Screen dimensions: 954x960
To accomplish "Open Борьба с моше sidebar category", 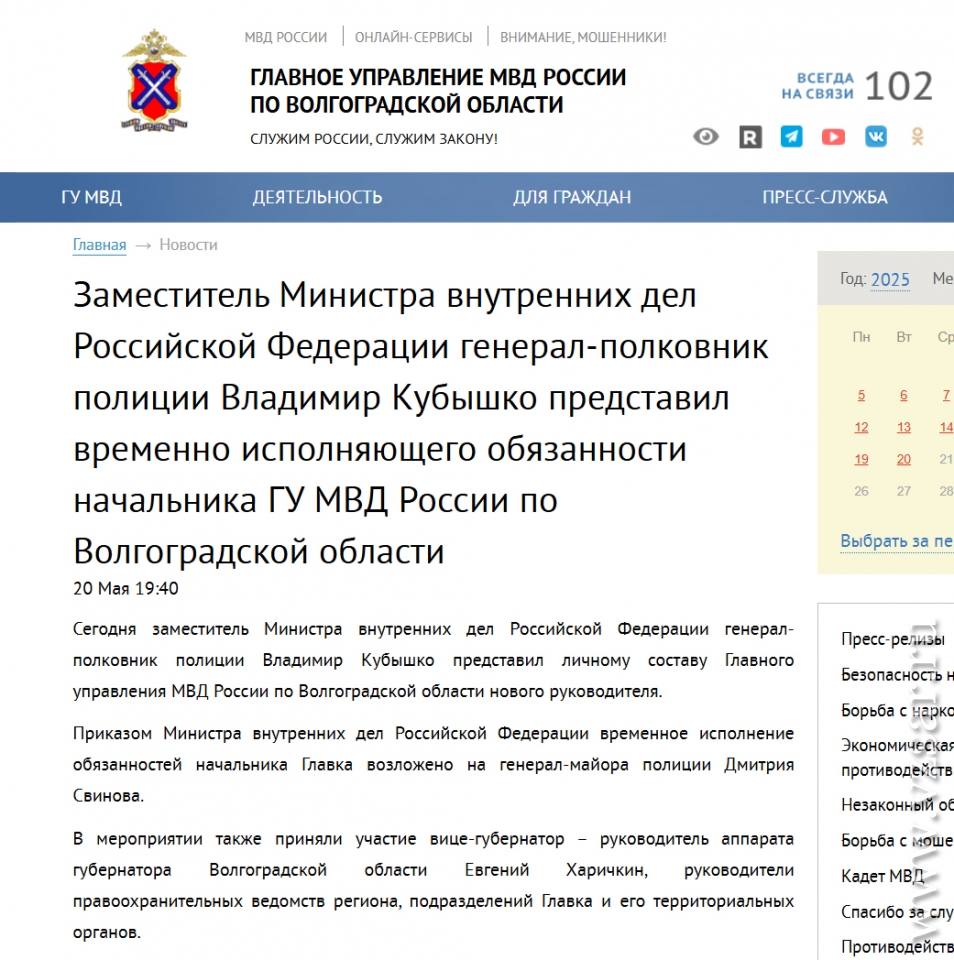I will pos(897,840).
